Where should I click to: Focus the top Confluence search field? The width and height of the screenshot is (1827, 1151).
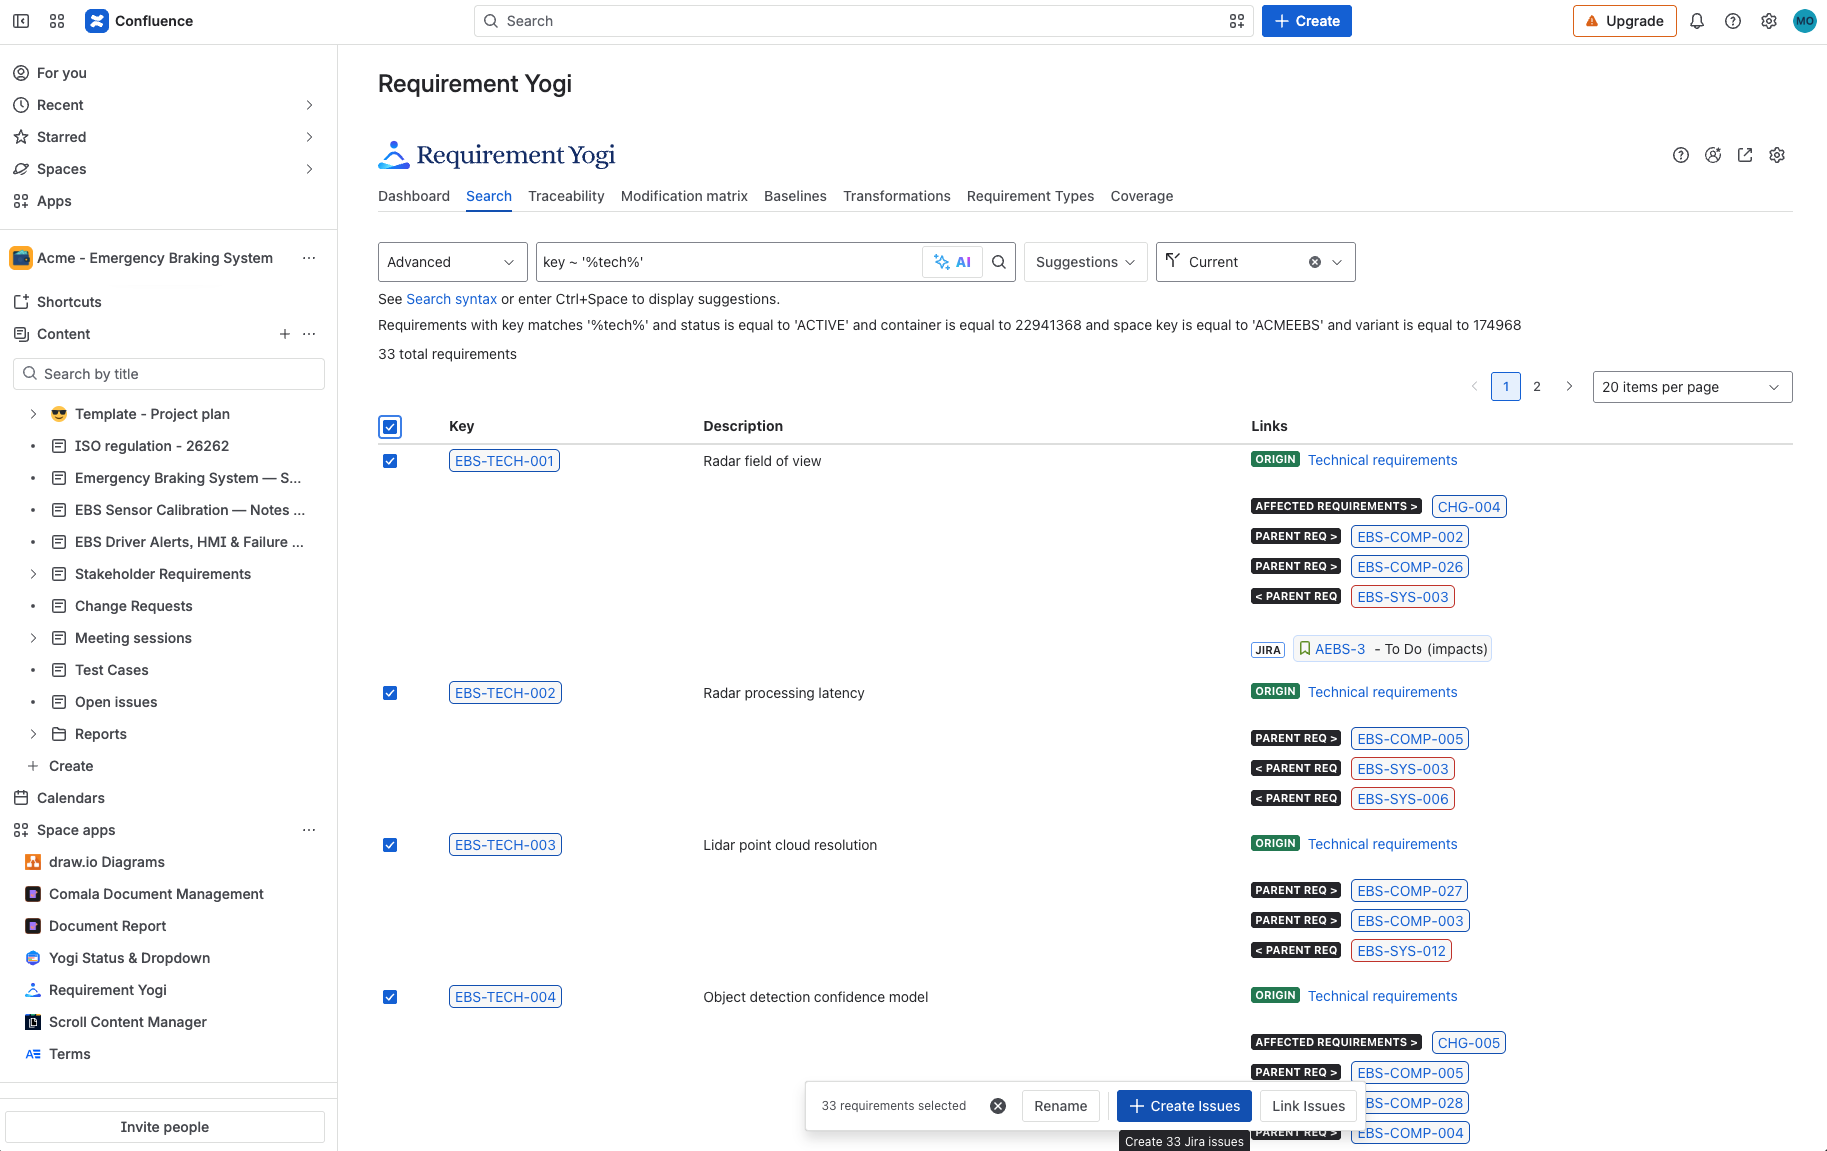click(x=863, y=21)
